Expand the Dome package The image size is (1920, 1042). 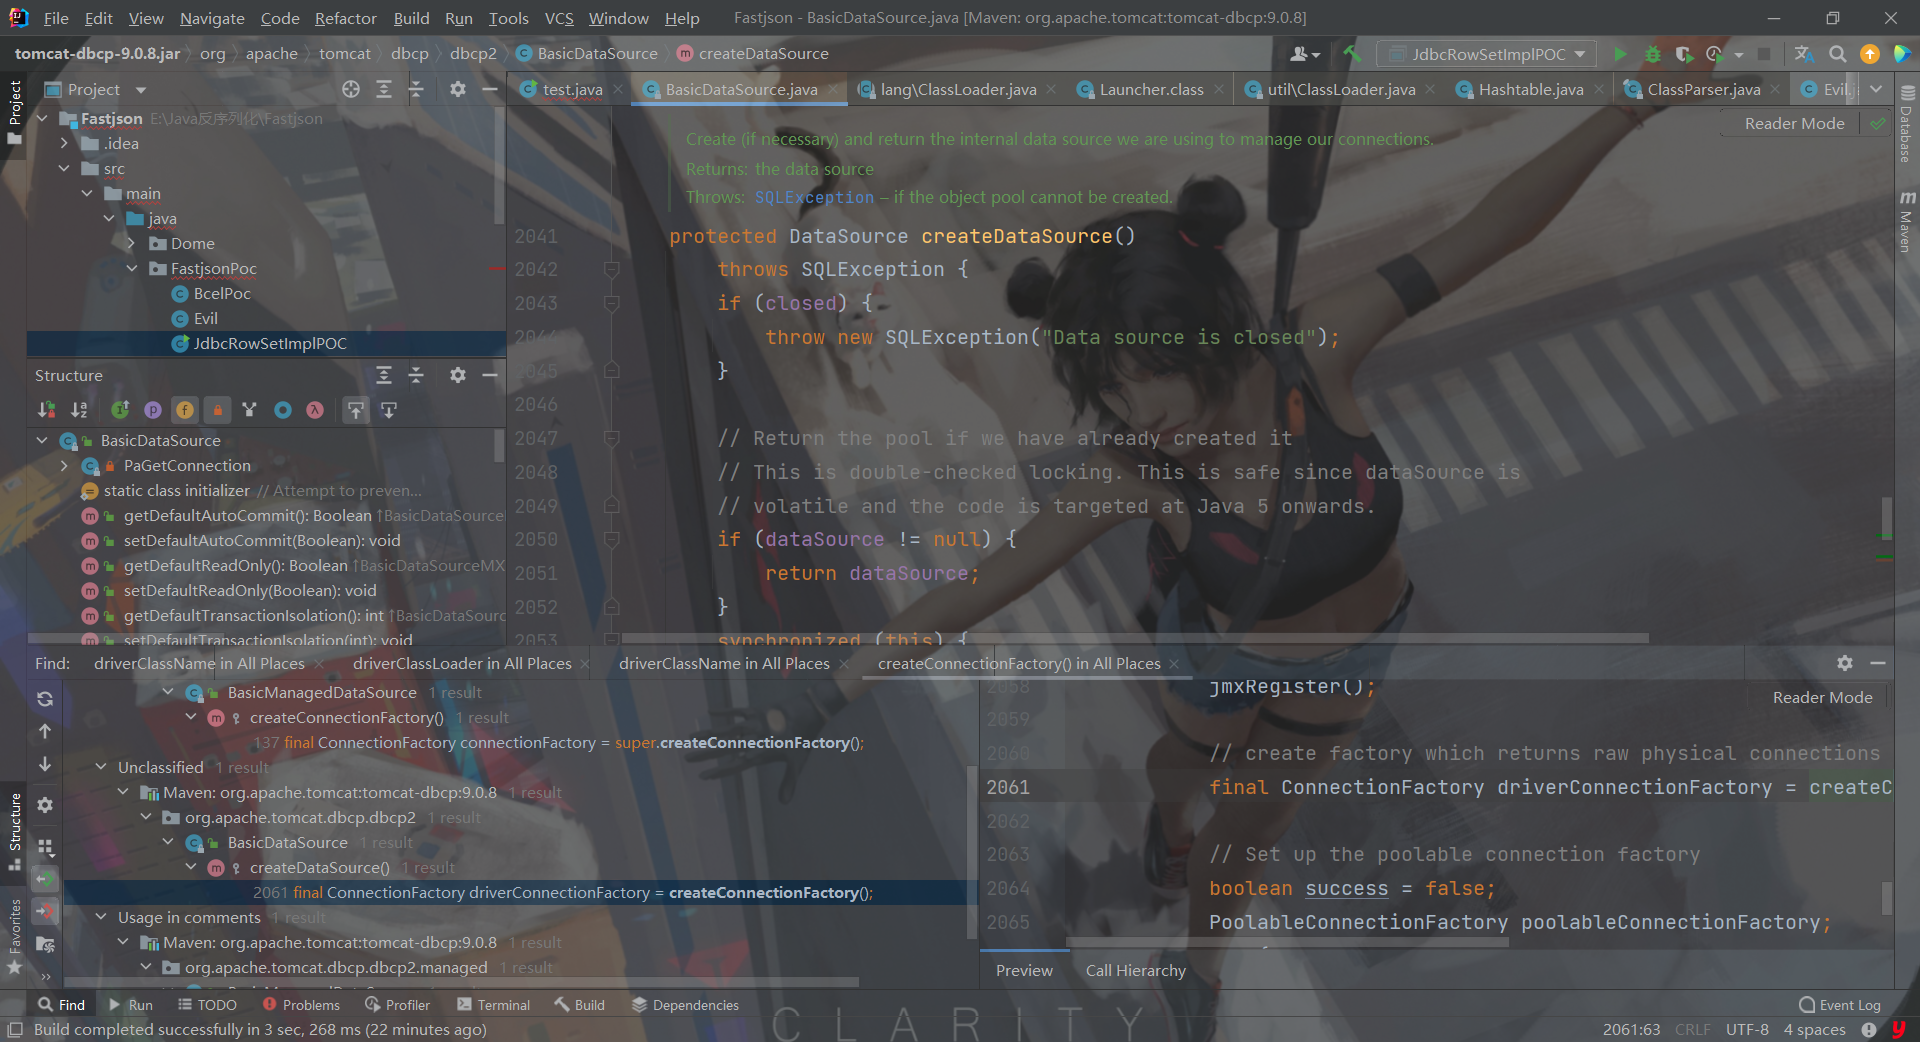pyautogui.click(x=131, y=244)
